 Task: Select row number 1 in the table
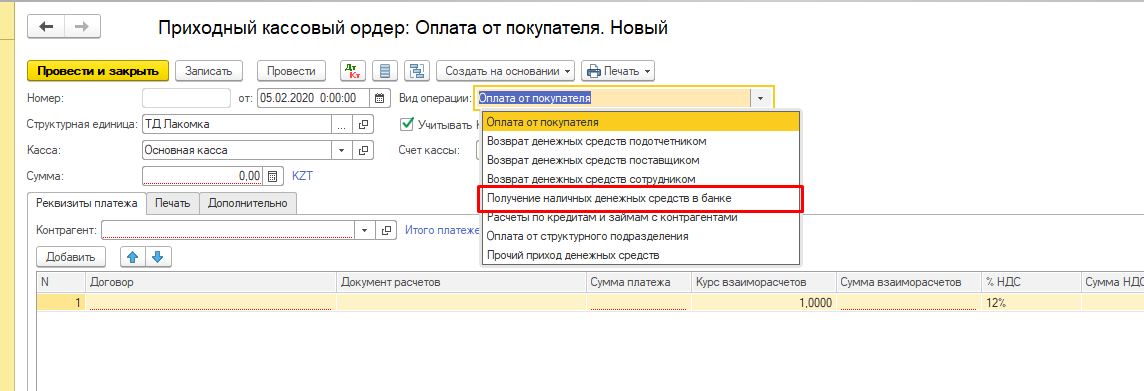point(61,302)
